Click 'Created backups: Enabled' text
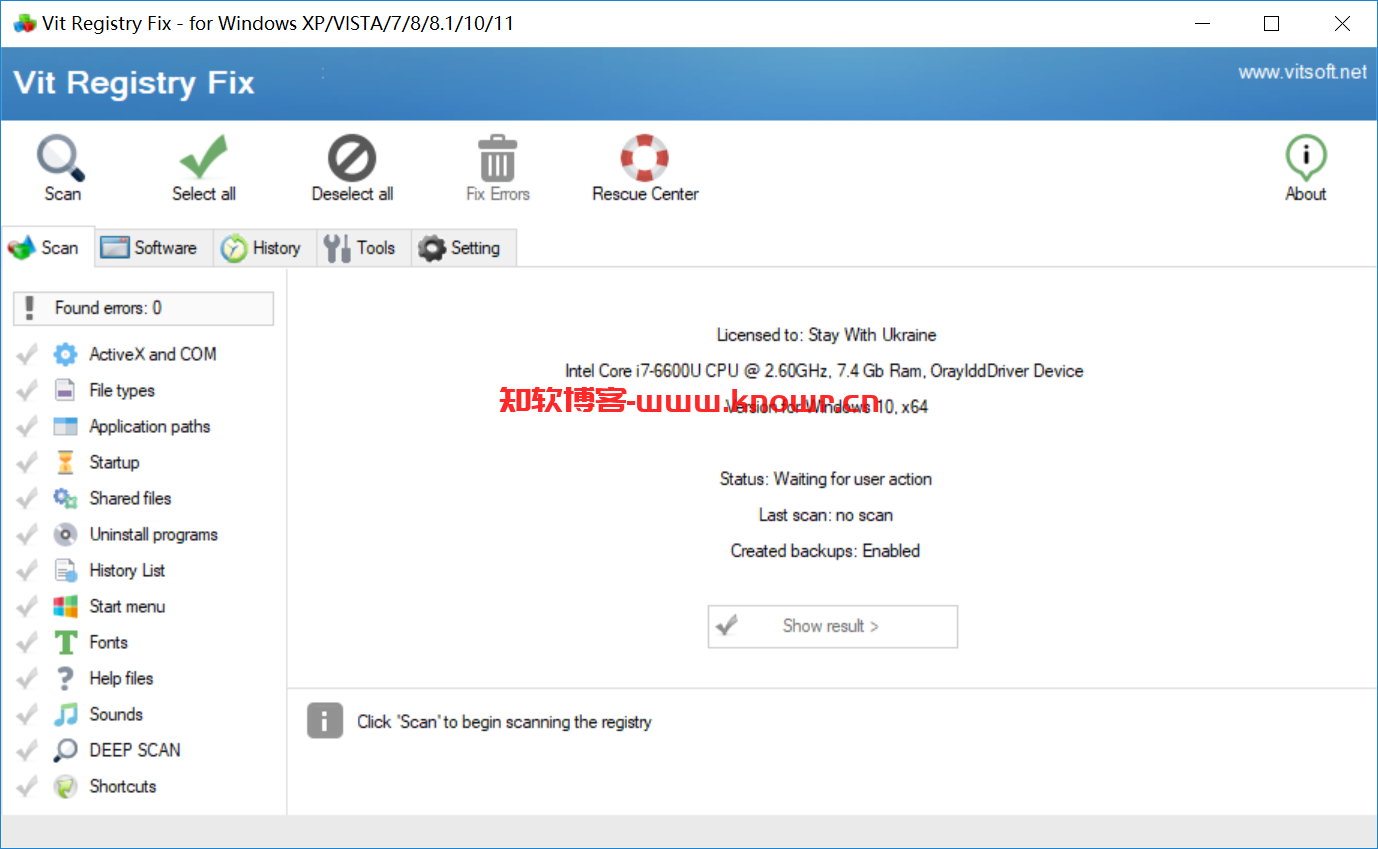This screenshot has width=1378, height=849. (825, 551)
